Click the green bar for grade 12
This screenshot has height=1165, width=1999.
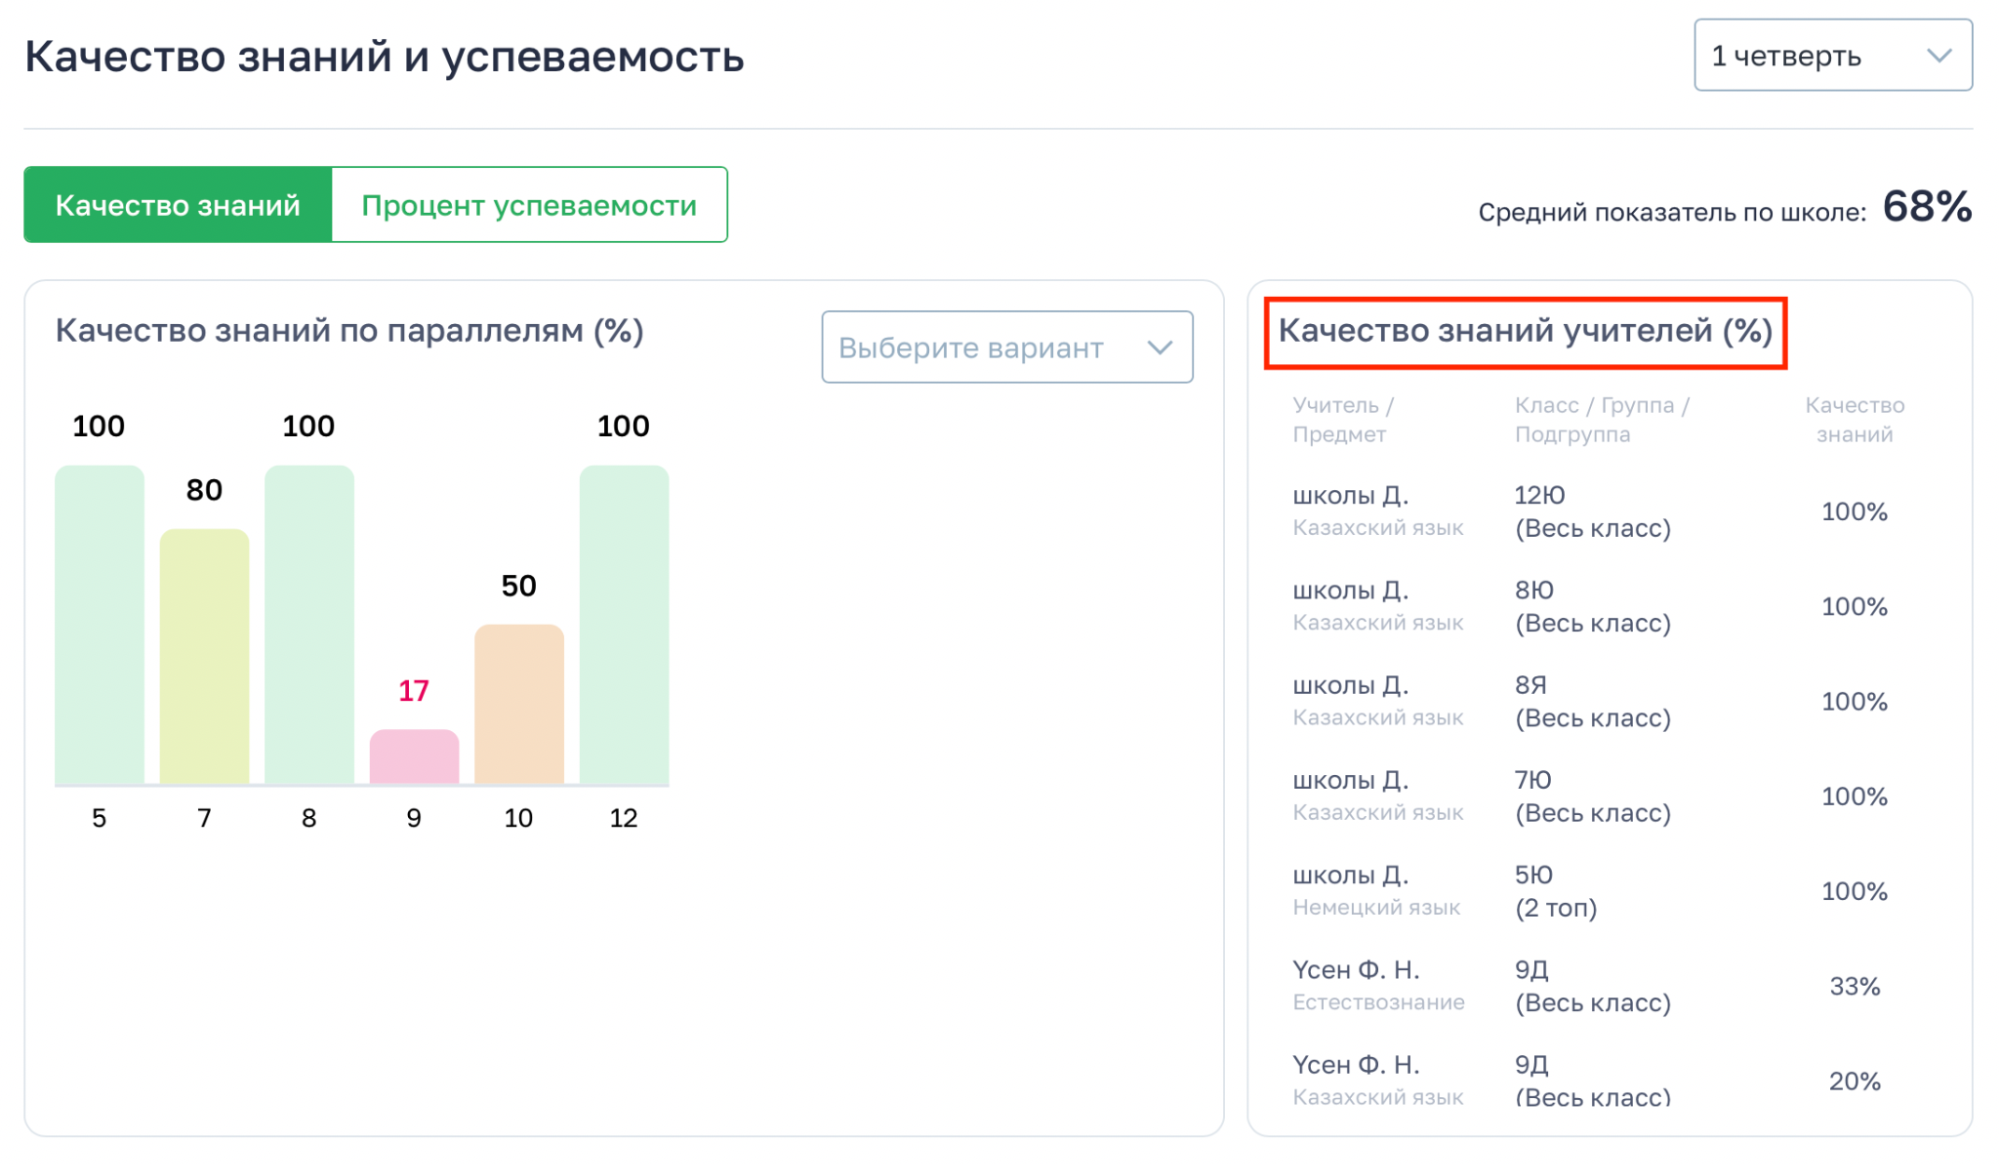click(624, 625)
